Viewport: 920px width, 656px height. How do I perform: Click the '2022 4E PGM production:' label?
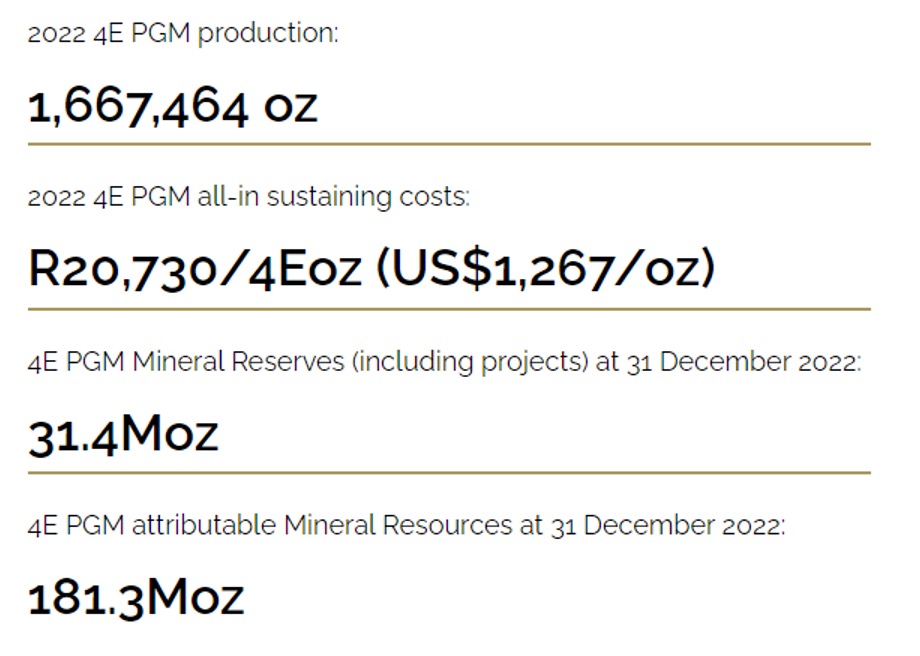point(183,33)
